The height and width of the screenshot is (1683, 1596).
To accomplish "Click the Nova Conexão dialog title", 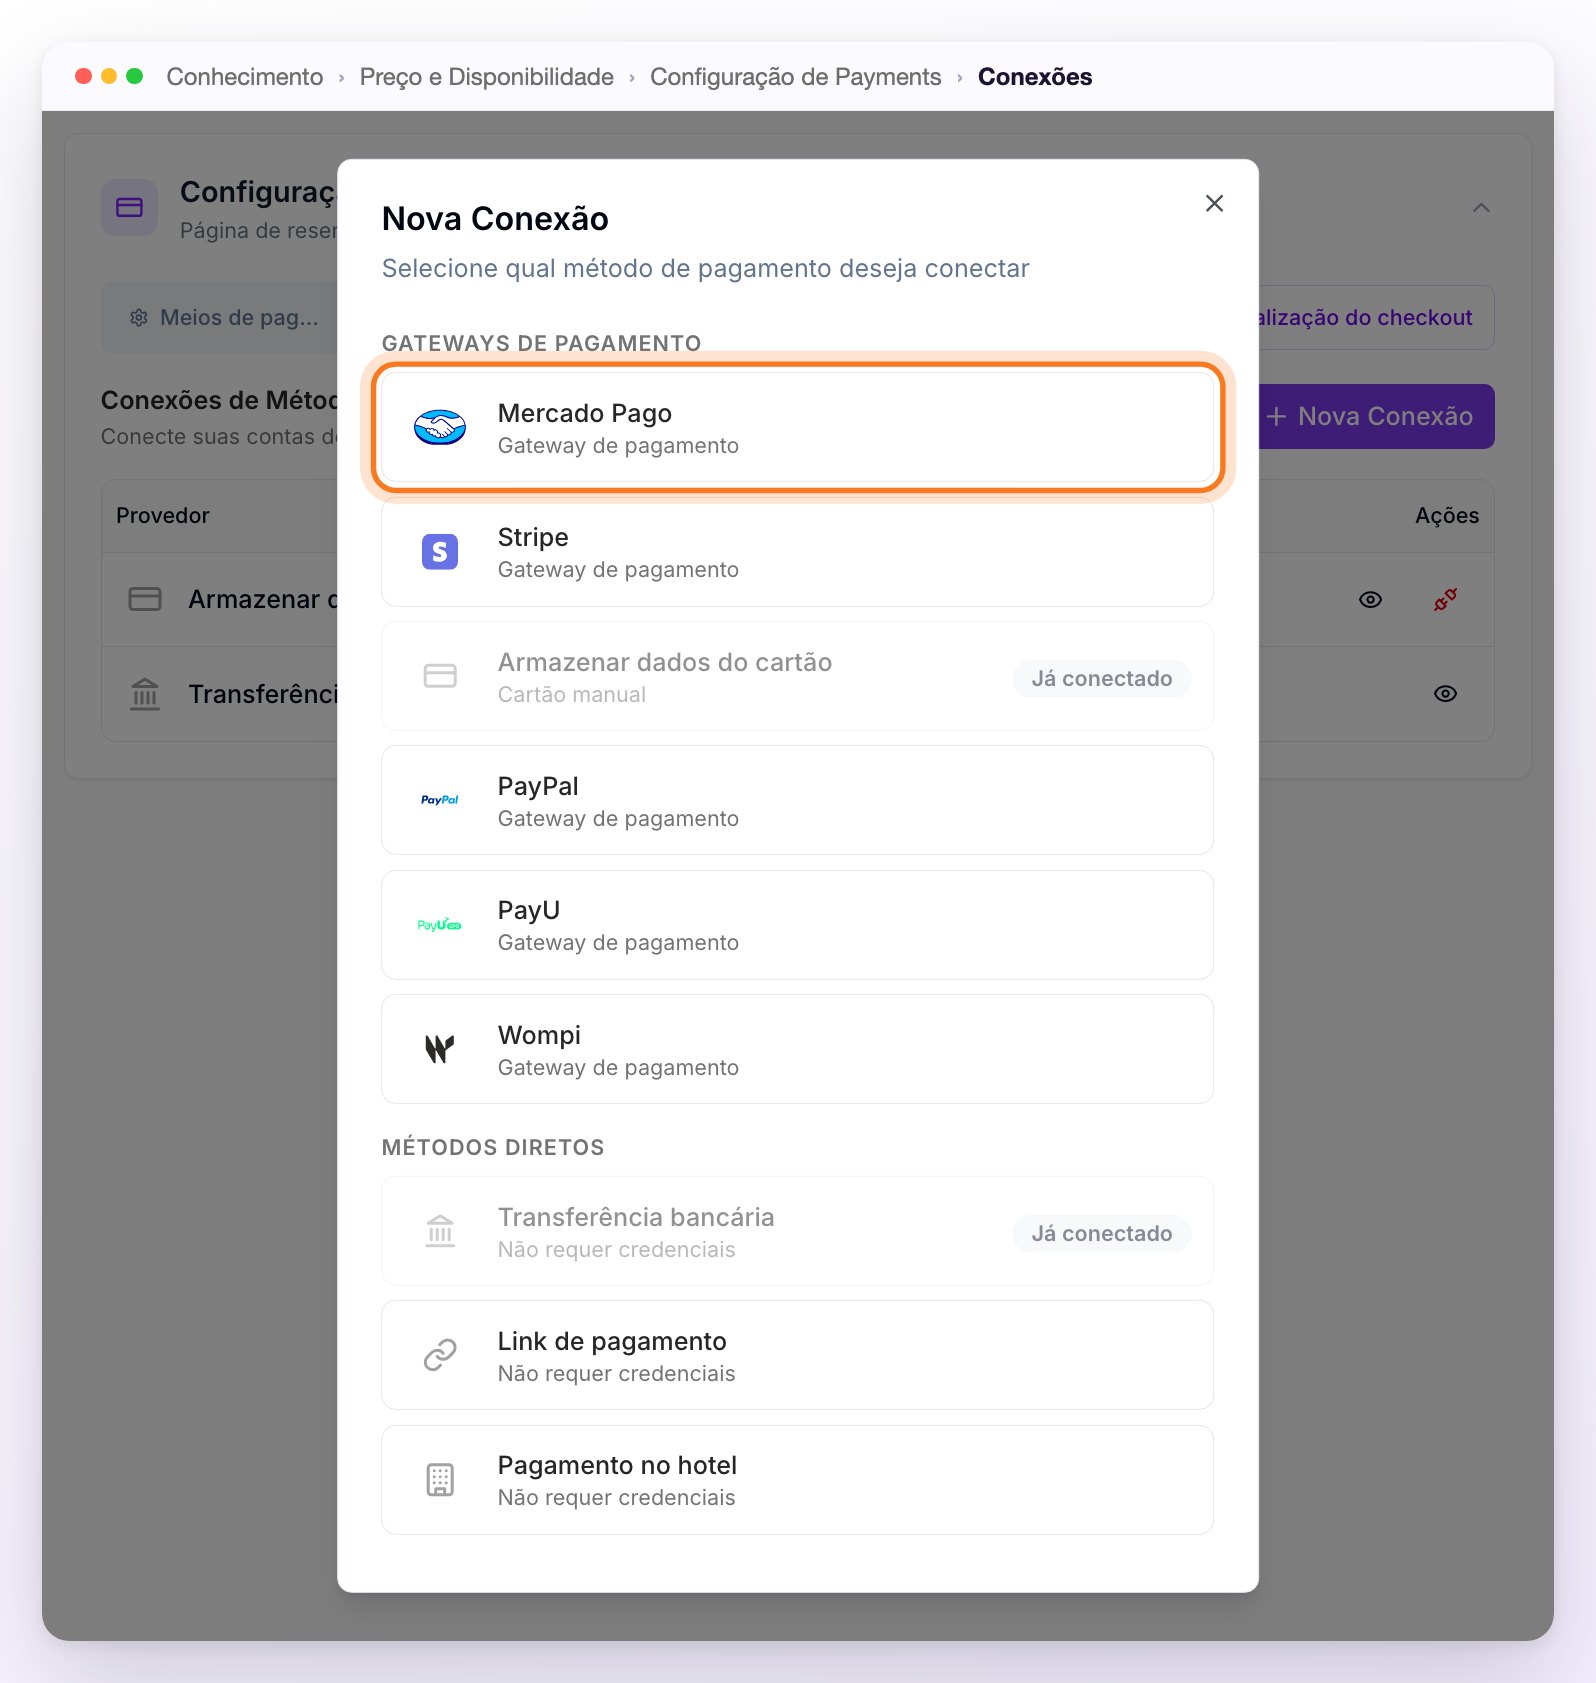I will [495, 219].
